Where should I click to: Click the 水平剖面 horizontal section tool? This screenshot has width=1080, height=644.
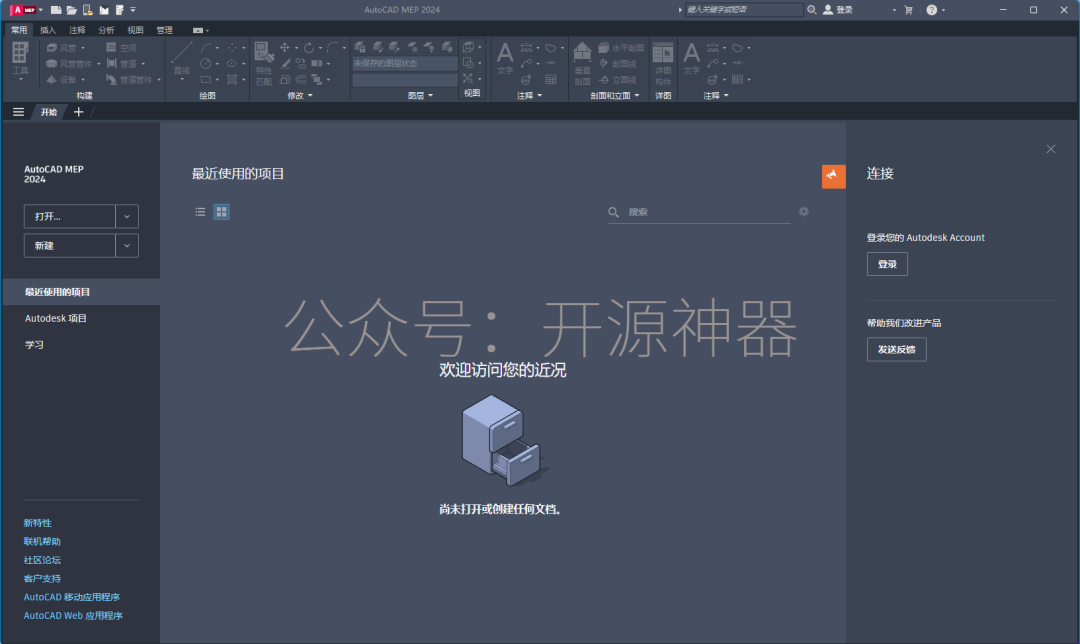[x=621, y=48]
